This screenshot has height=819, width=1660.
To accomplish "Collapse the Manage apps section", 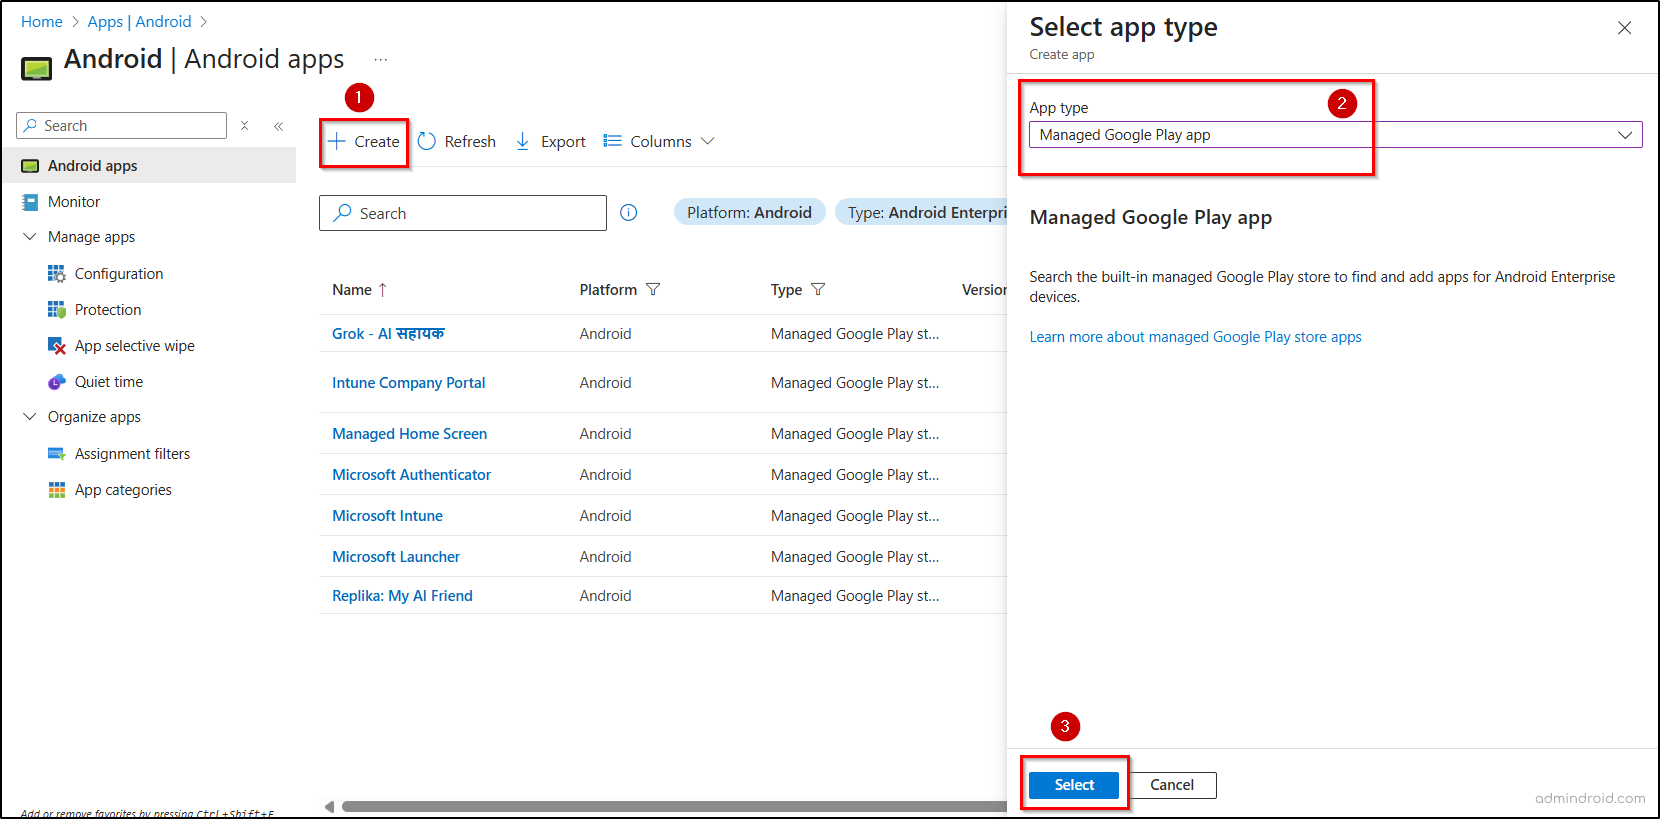I will tap(30, 237).
